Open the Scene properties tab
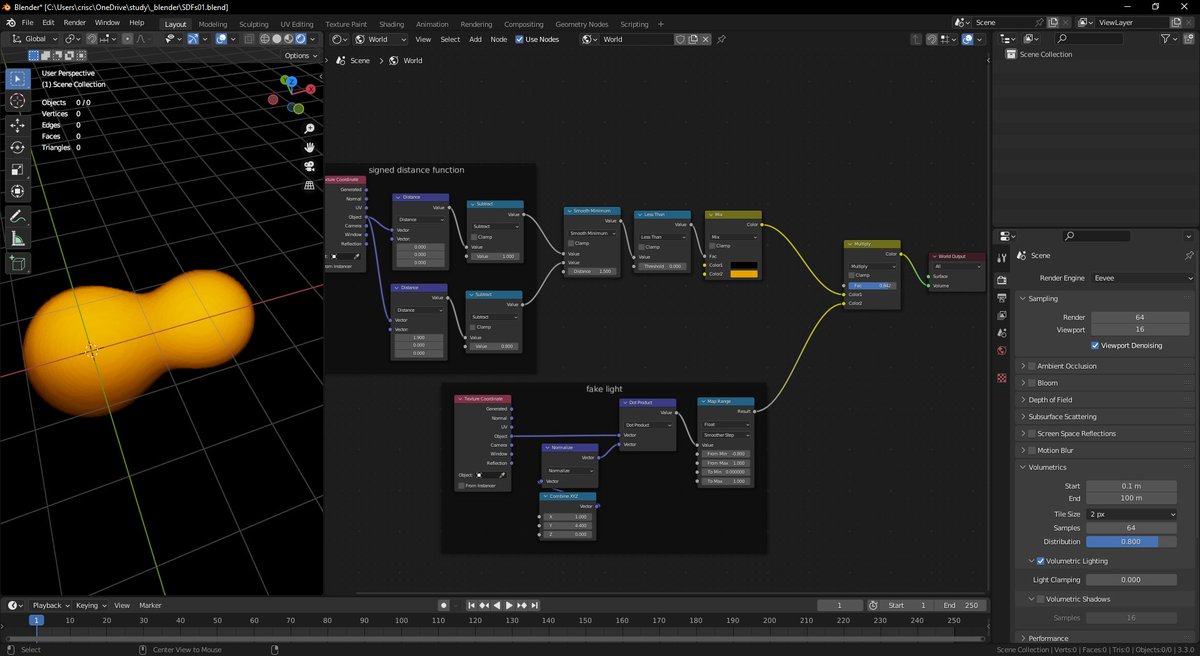The image size is (1200, 656). click(x=1002, y=333)
